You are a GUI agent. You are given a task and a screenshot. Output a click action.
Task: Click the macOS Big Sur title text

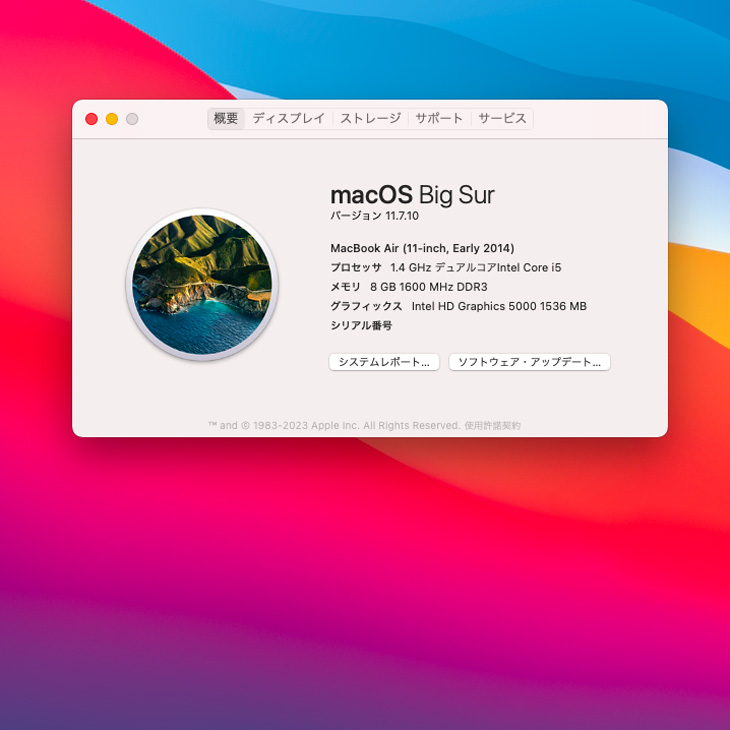tap(412, 195)
